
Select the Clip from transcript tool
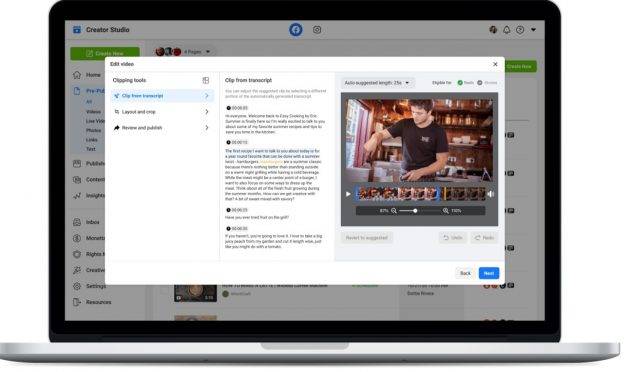point(162,96)
